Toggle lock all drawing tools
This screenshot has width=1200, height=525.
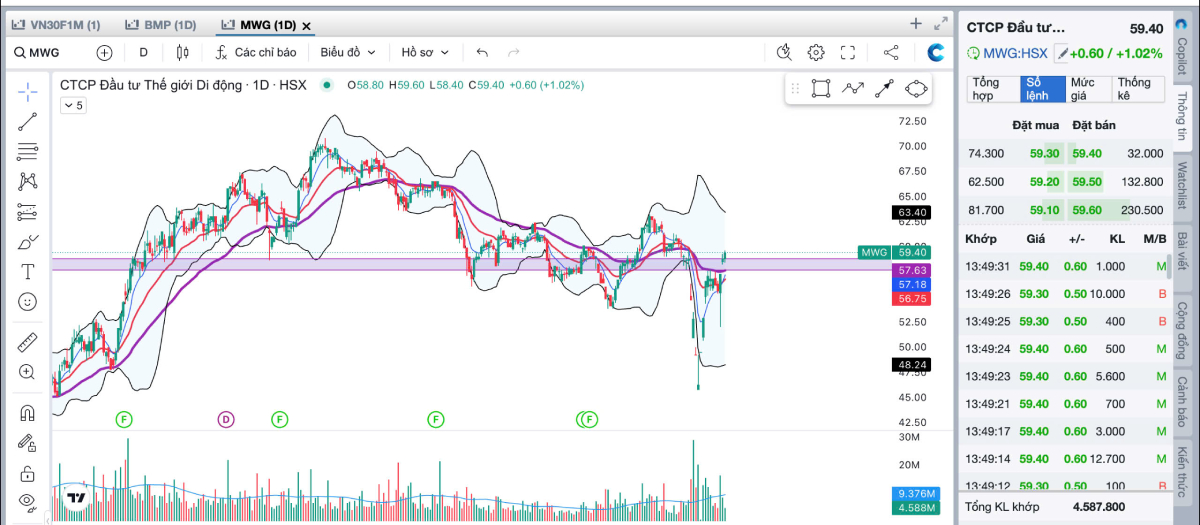27,473
